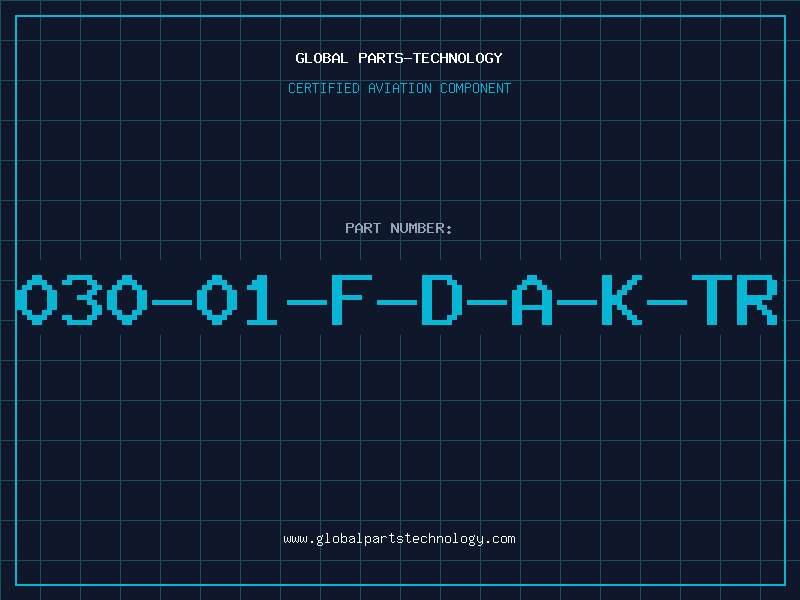The width and height of the screenshot is (800, 600).
Task: Click the word COMPONENT in the subtitle
Action: coord(476,88)
